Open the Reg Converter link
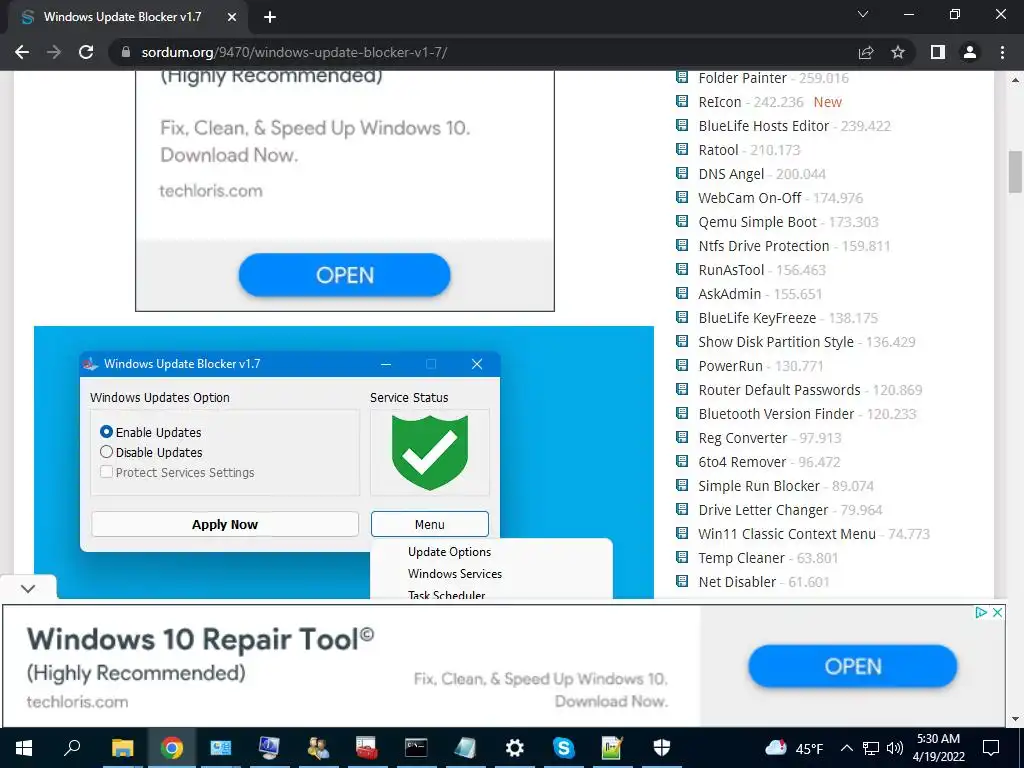The image size is (1024, 768). (x=743, y=438)
